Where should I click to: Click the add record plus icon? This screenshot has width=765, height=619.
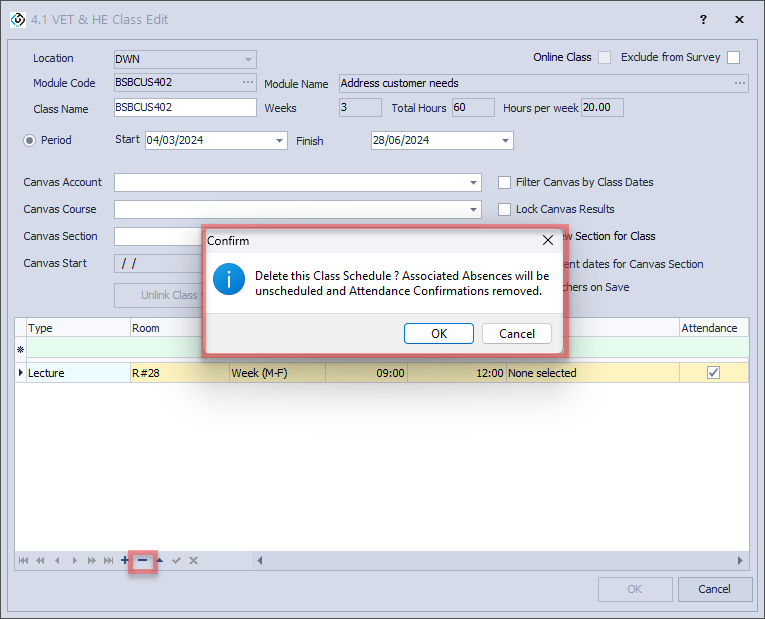click(x=124, y=561)
